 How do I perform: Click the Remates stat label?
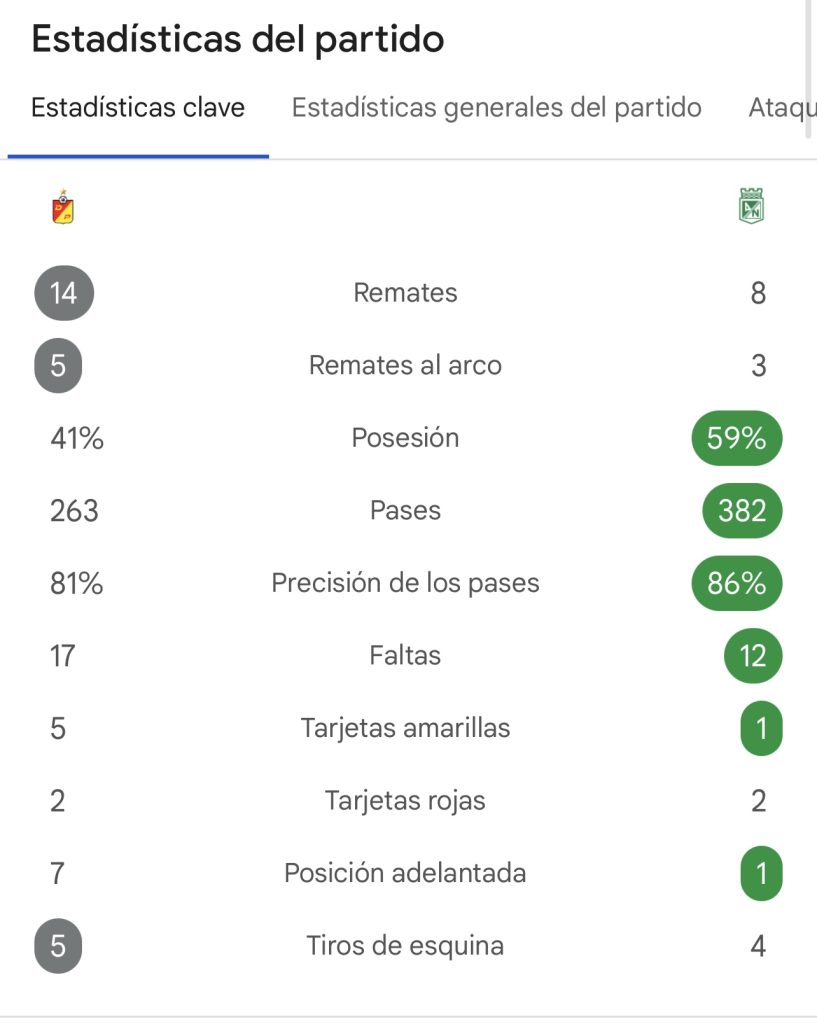(x=405, y=293)
